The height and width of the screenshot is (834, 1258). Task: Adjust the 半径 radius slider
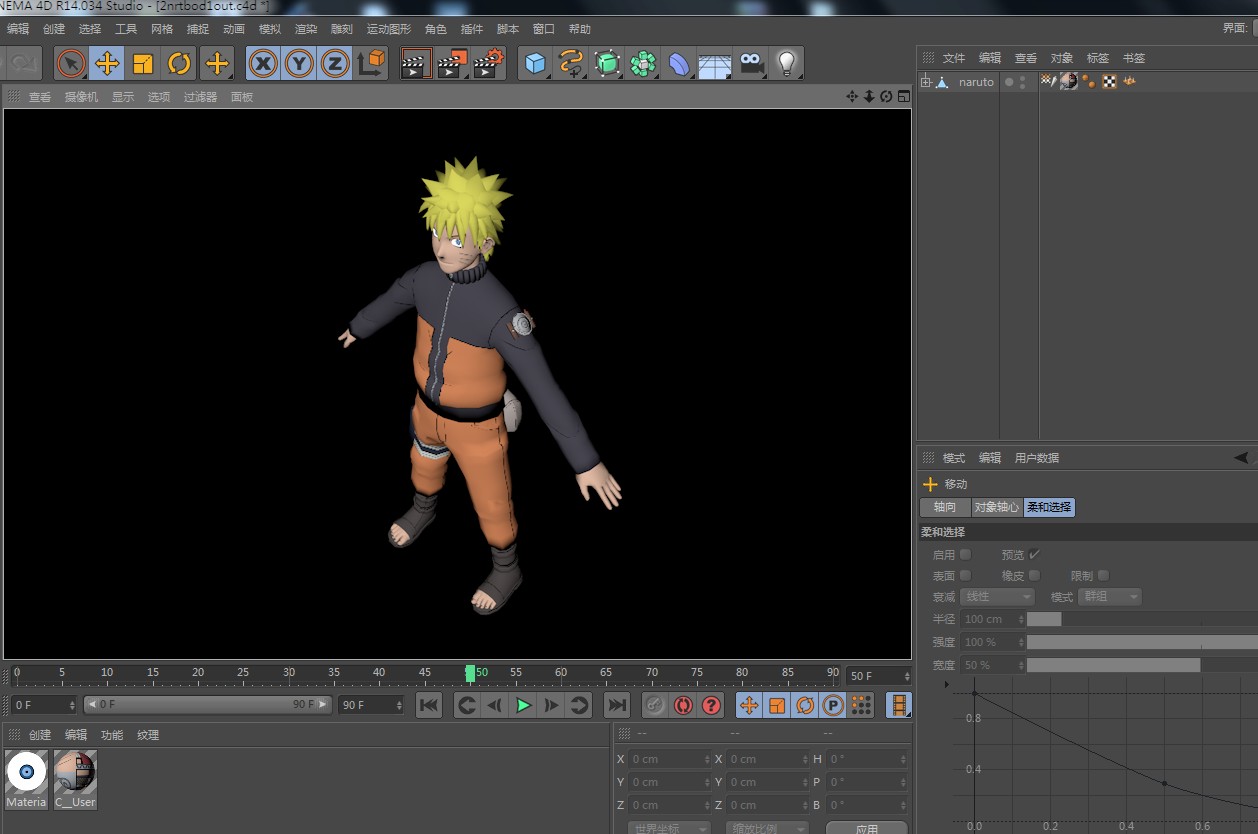(1142, 619)
